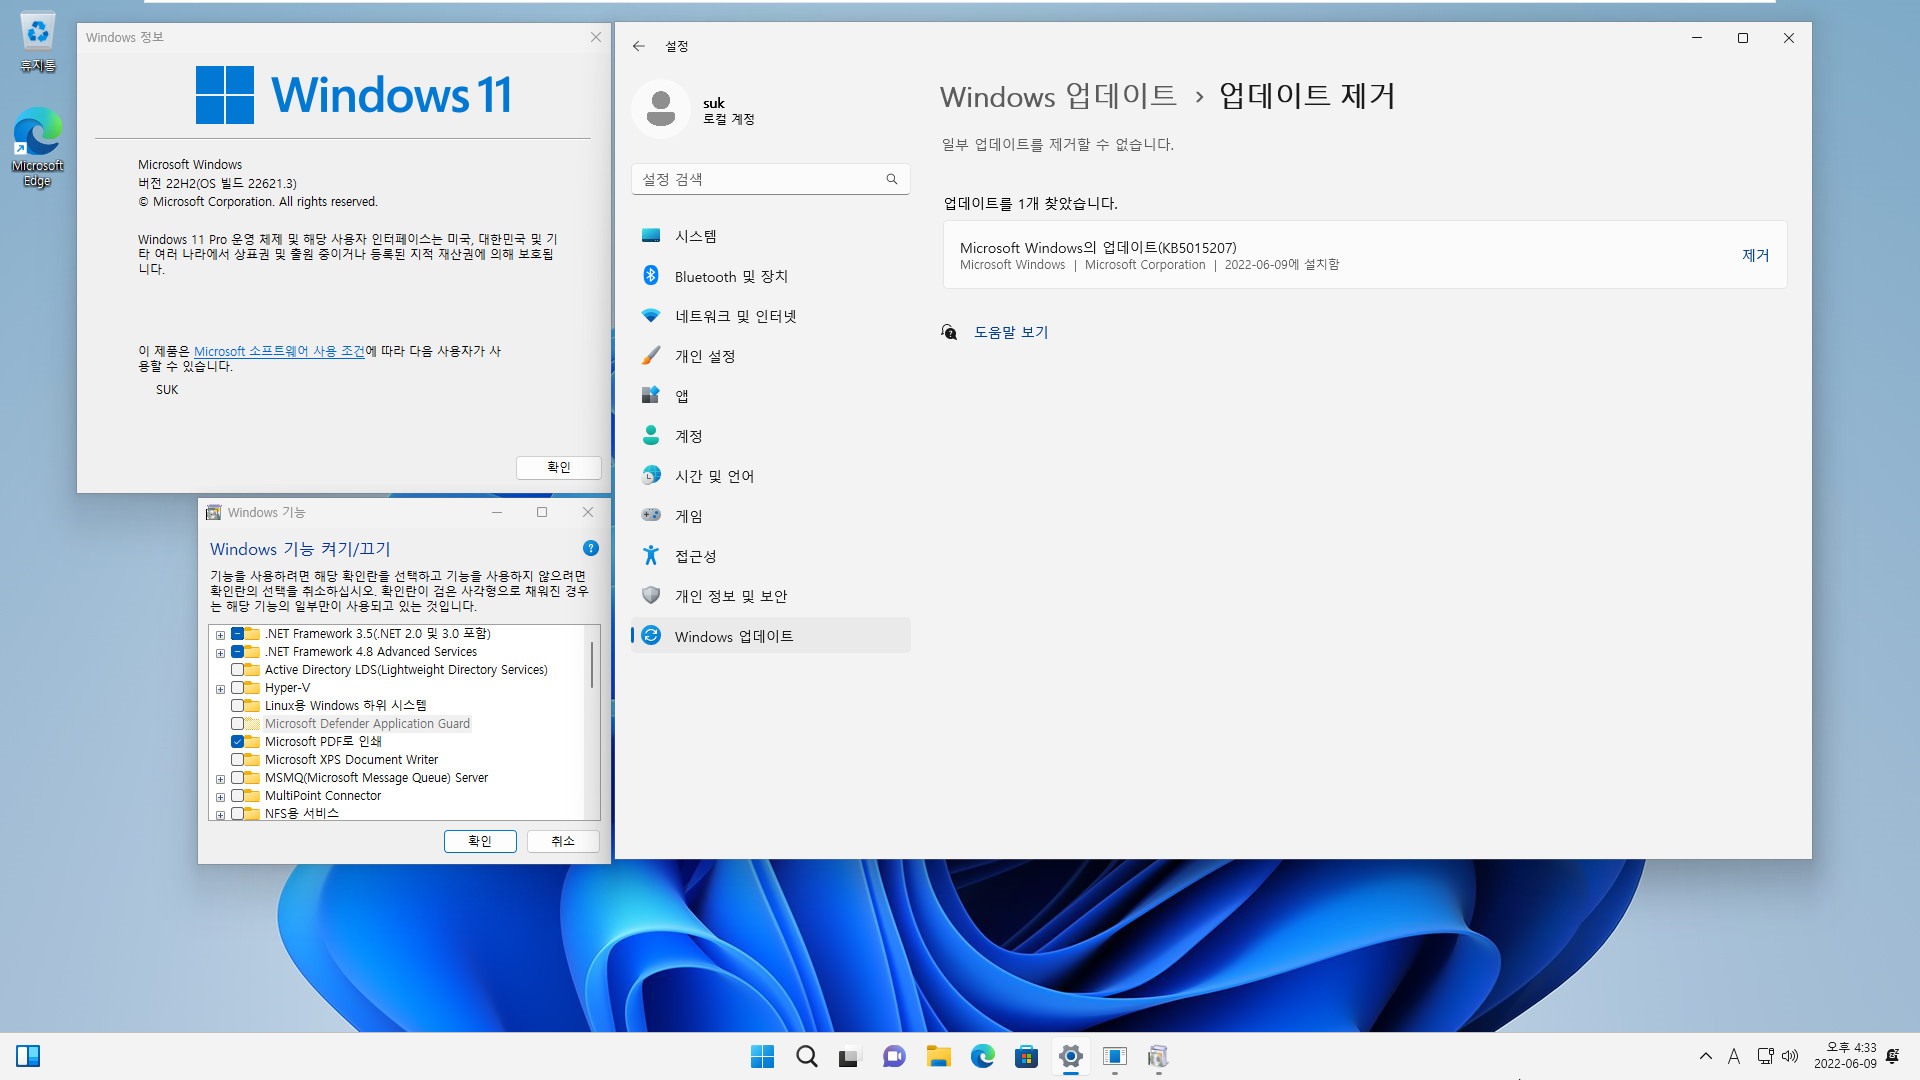Click 취소 in Windows 기능 dialog
The height and width of the screenshot is (1080, 1920).
[563, 841]
